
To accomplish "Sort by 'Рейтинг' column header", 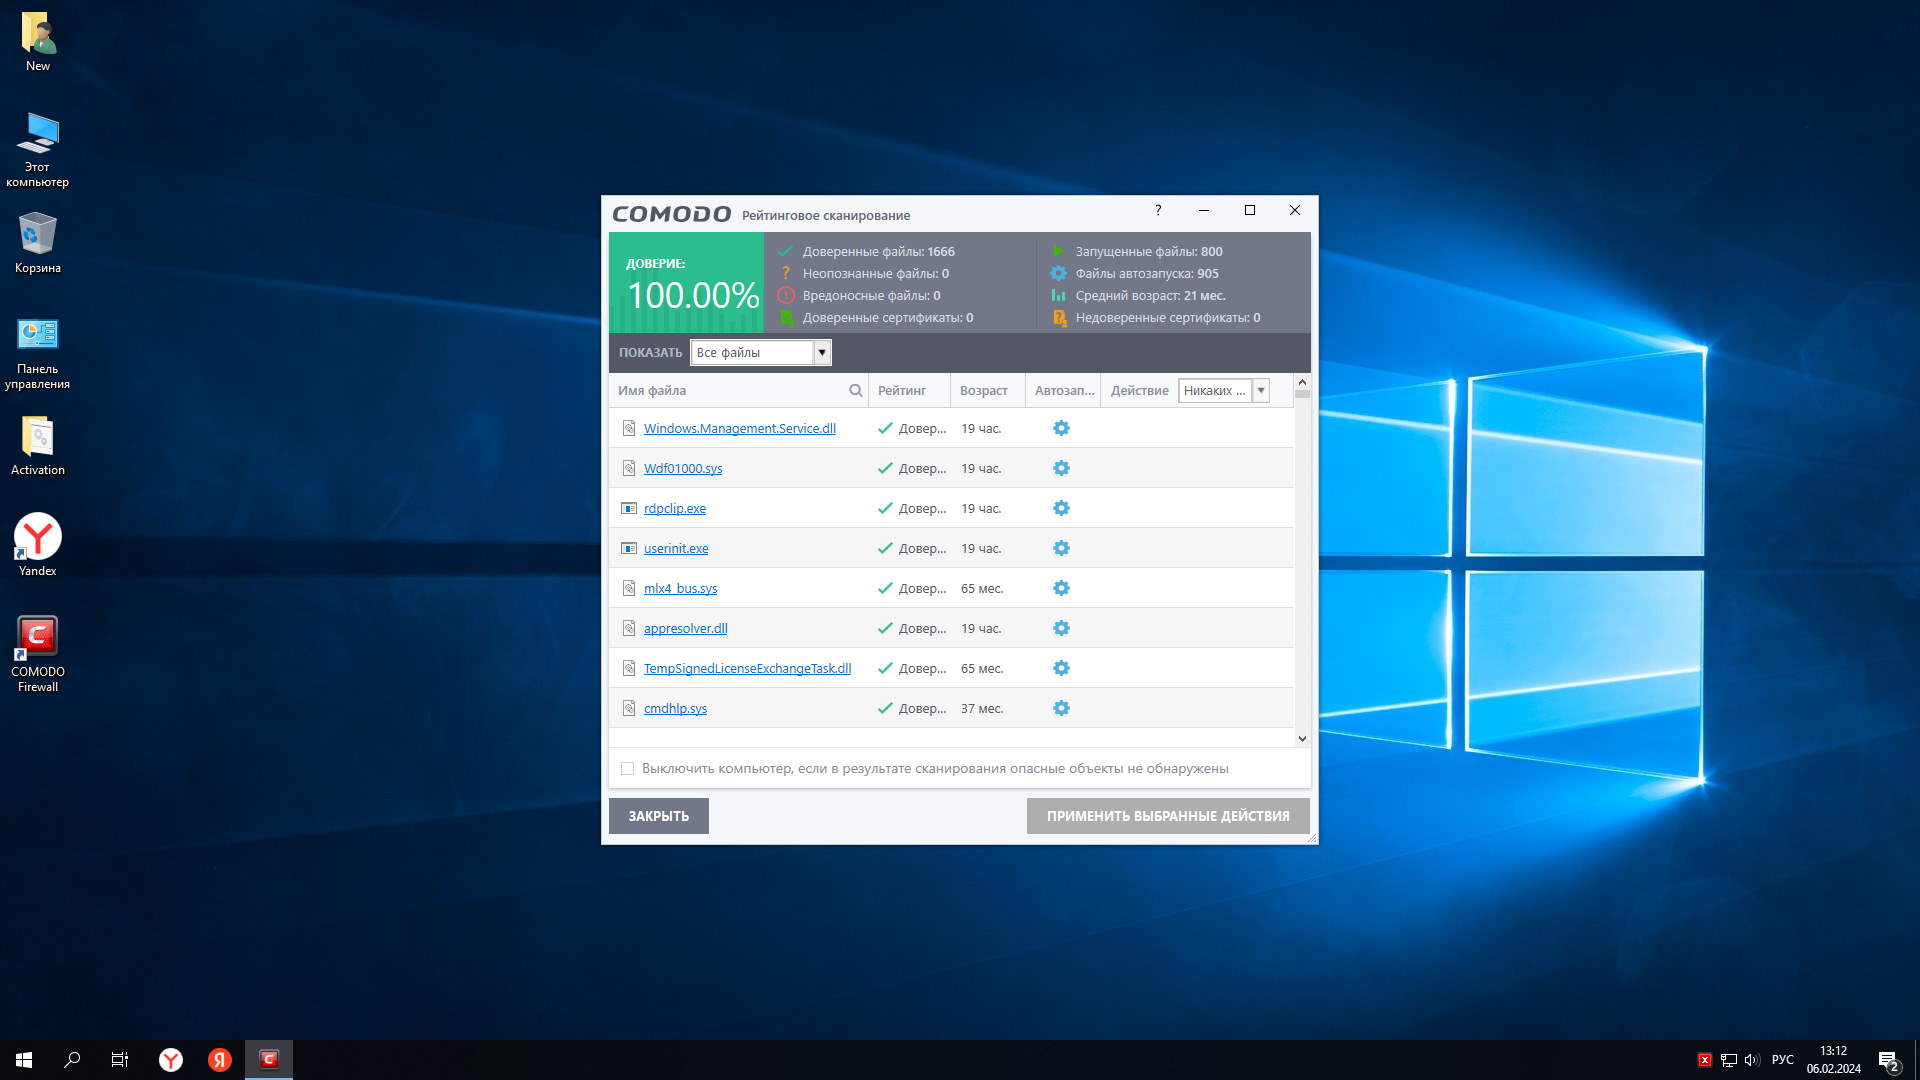I will [x=901, y=391].
